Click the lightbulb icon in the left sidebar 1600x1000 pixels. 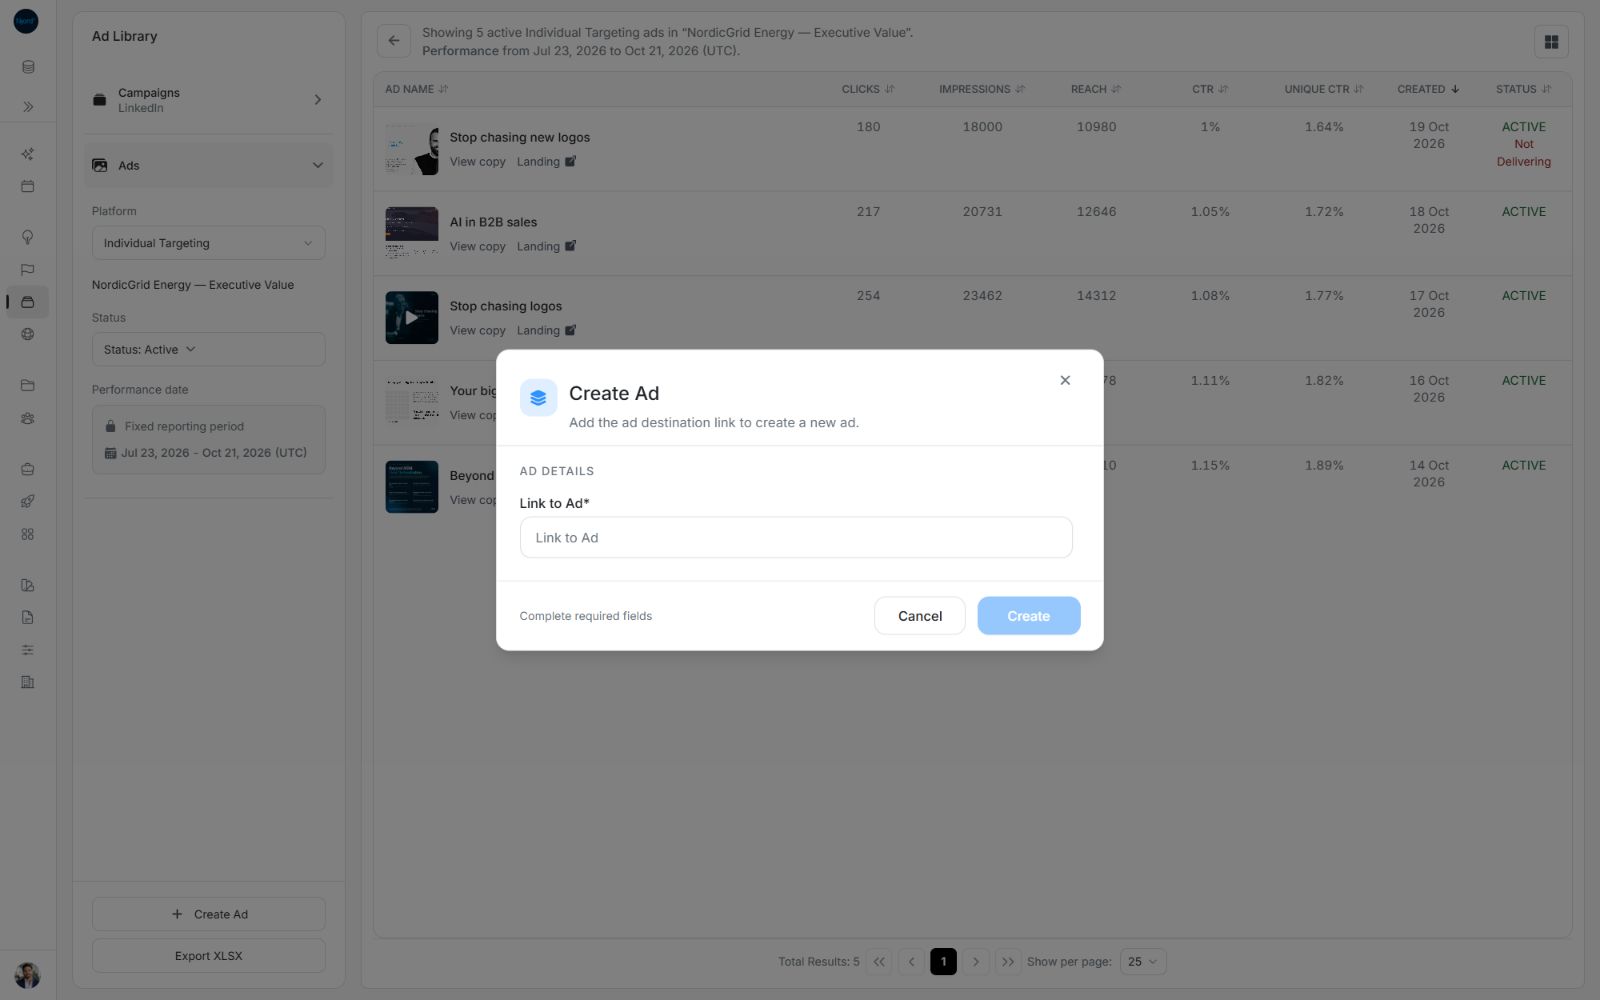pyautogui.click(x=28, y=237)
